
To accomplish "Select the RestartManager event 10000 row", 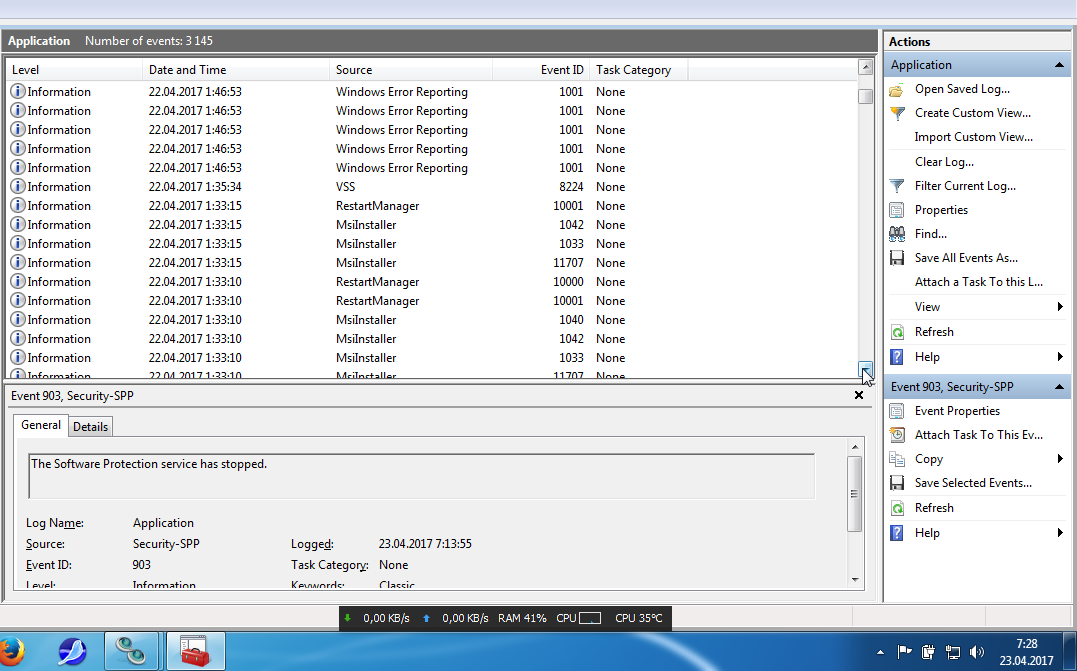I will (x=431, y=282).
